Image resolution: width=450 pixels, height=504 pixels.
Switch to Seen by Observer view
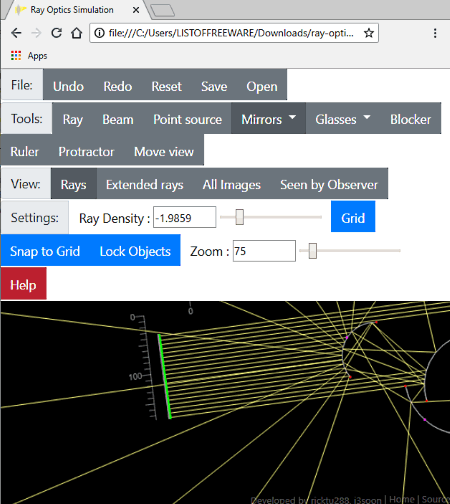(x=329, y=184)
